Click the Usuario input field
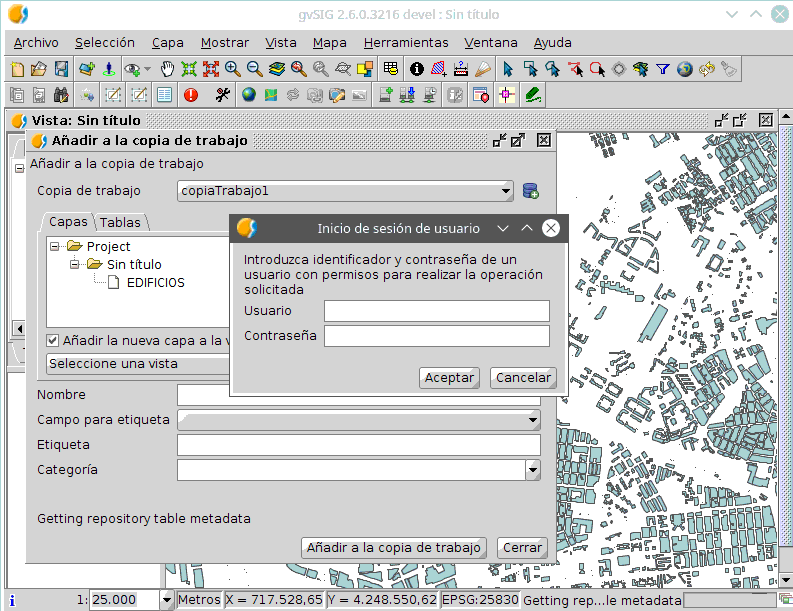Image resolution: width=793 pixels, height=611 pixels. point(436,311)
